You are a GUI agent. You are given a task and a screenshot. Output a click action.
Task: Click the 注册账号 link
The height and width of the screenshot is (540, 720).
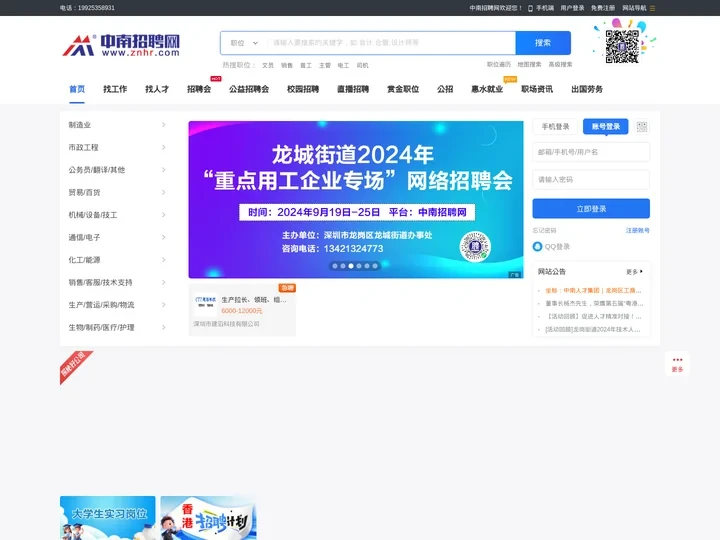(x=638, y=231)
